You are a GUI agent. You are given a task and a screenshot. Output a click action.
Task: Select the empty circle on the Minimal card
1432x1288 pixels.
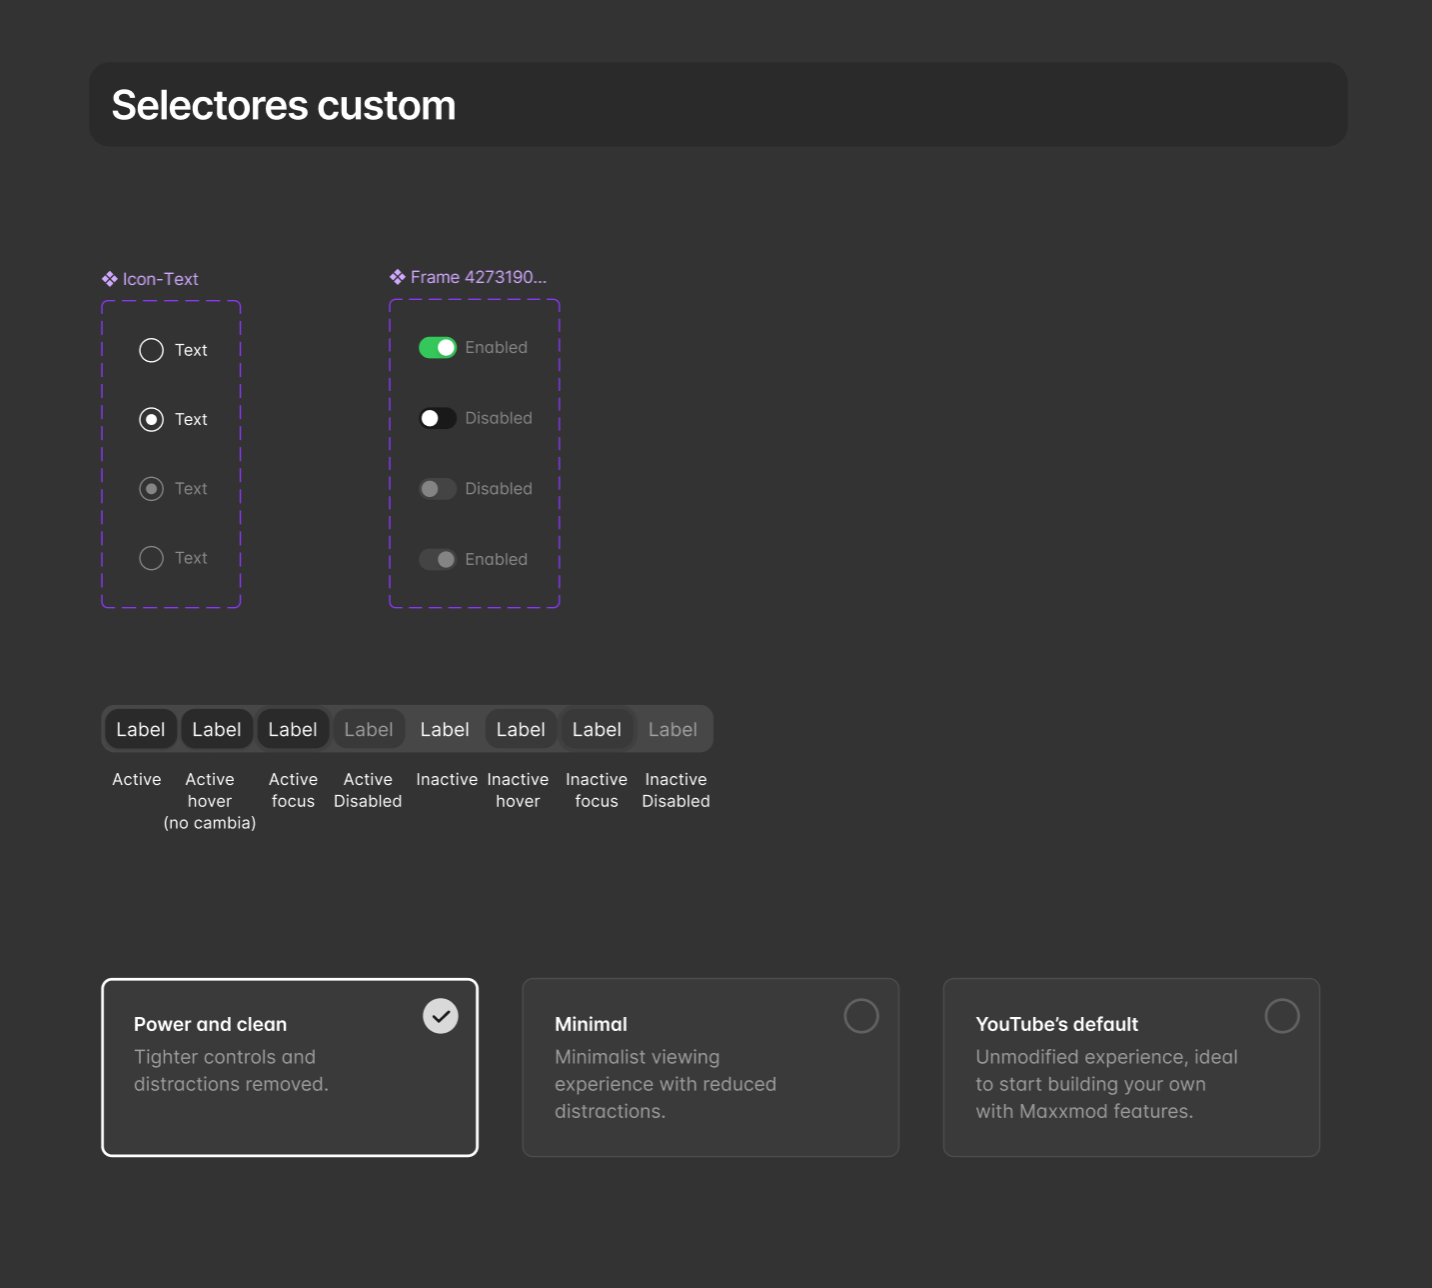tap(861, 1016)
